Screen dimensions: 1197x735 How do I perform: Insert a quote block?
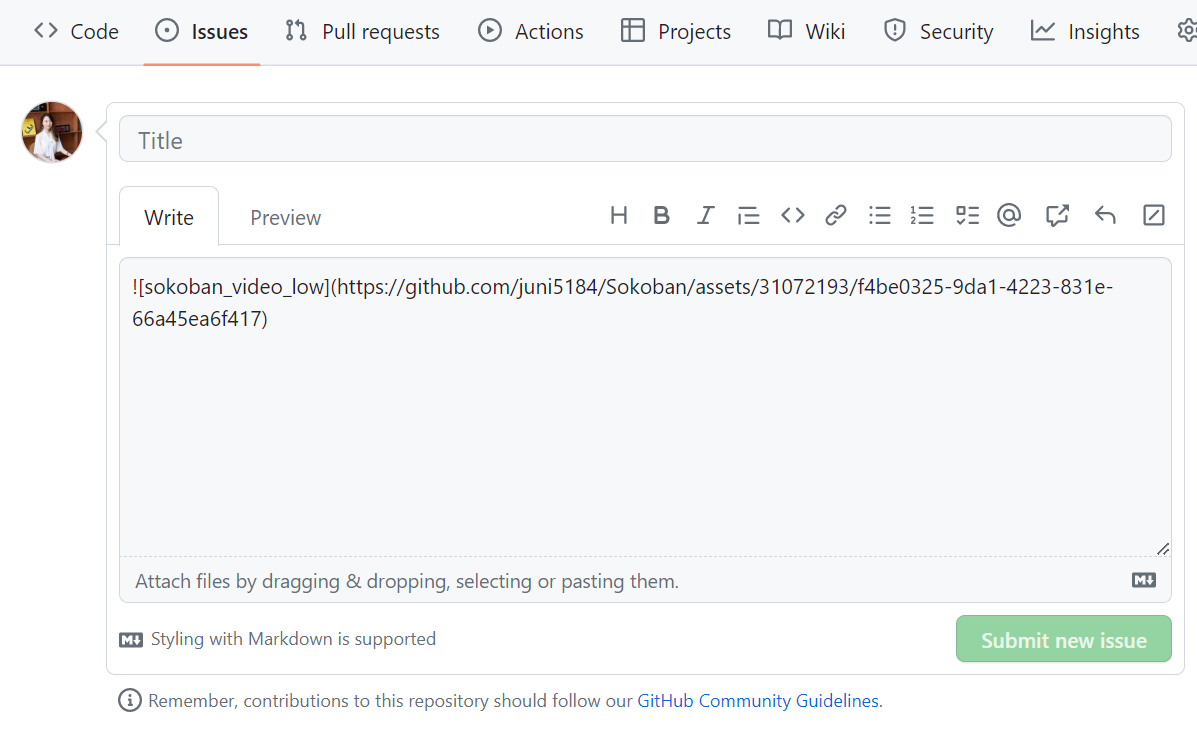click(x=748, y=216)
